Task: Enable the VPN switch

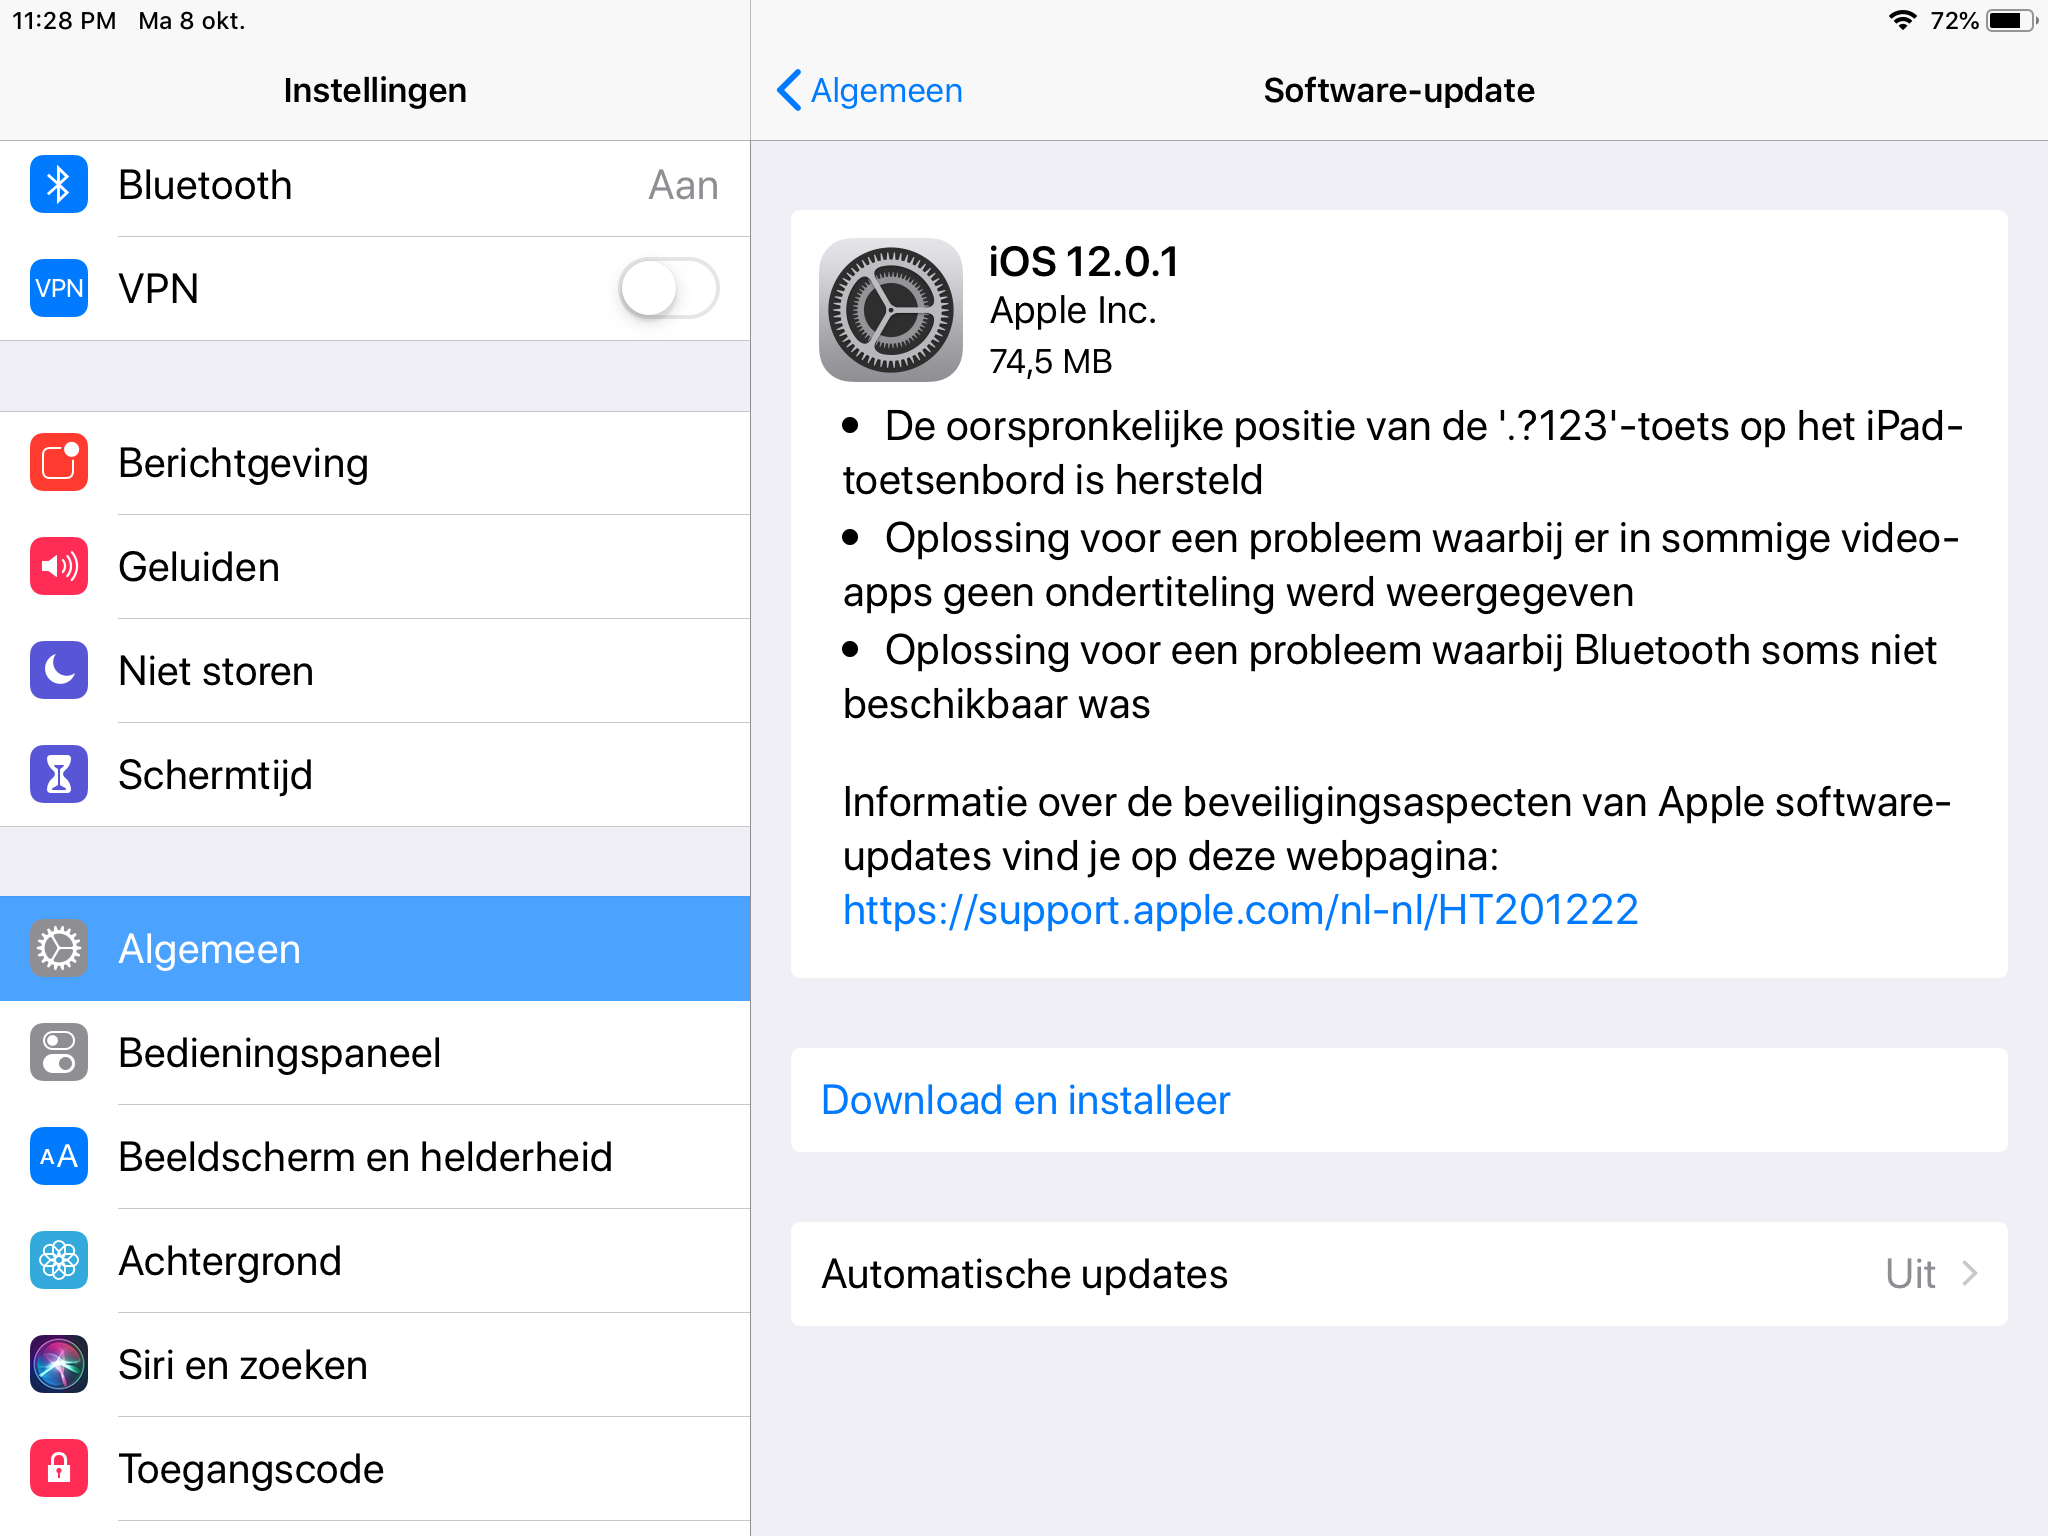Action: (x=669, y=289)
